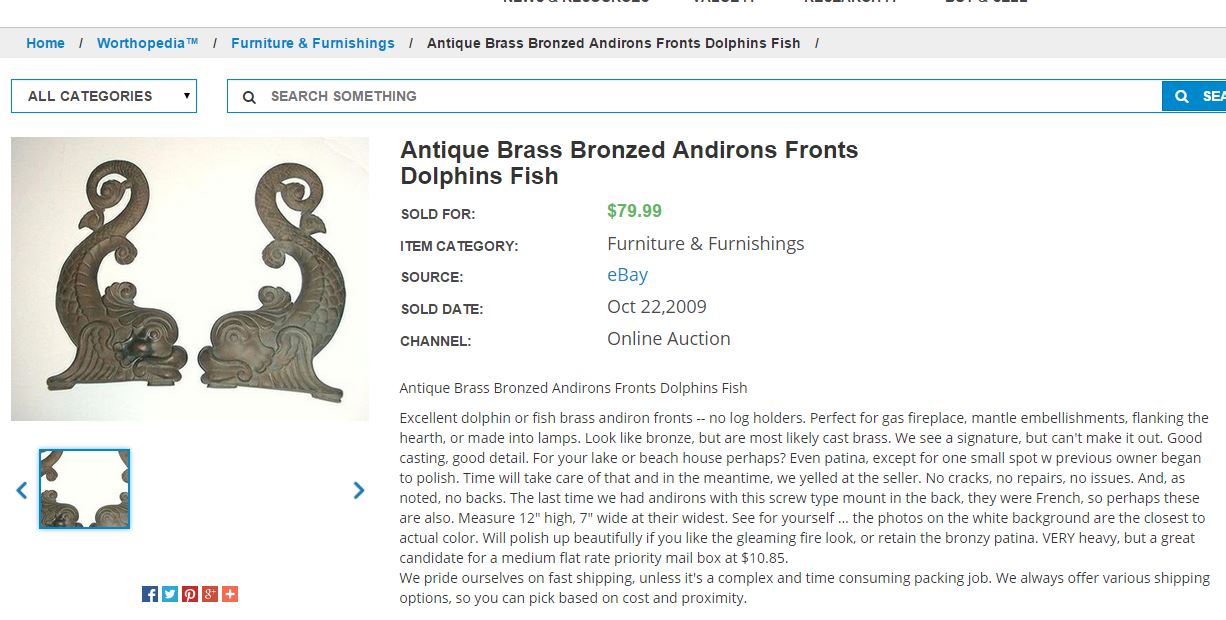1226x620 pixels.
Task: Share via the Google+ icon
Action: tap(210, 594)
